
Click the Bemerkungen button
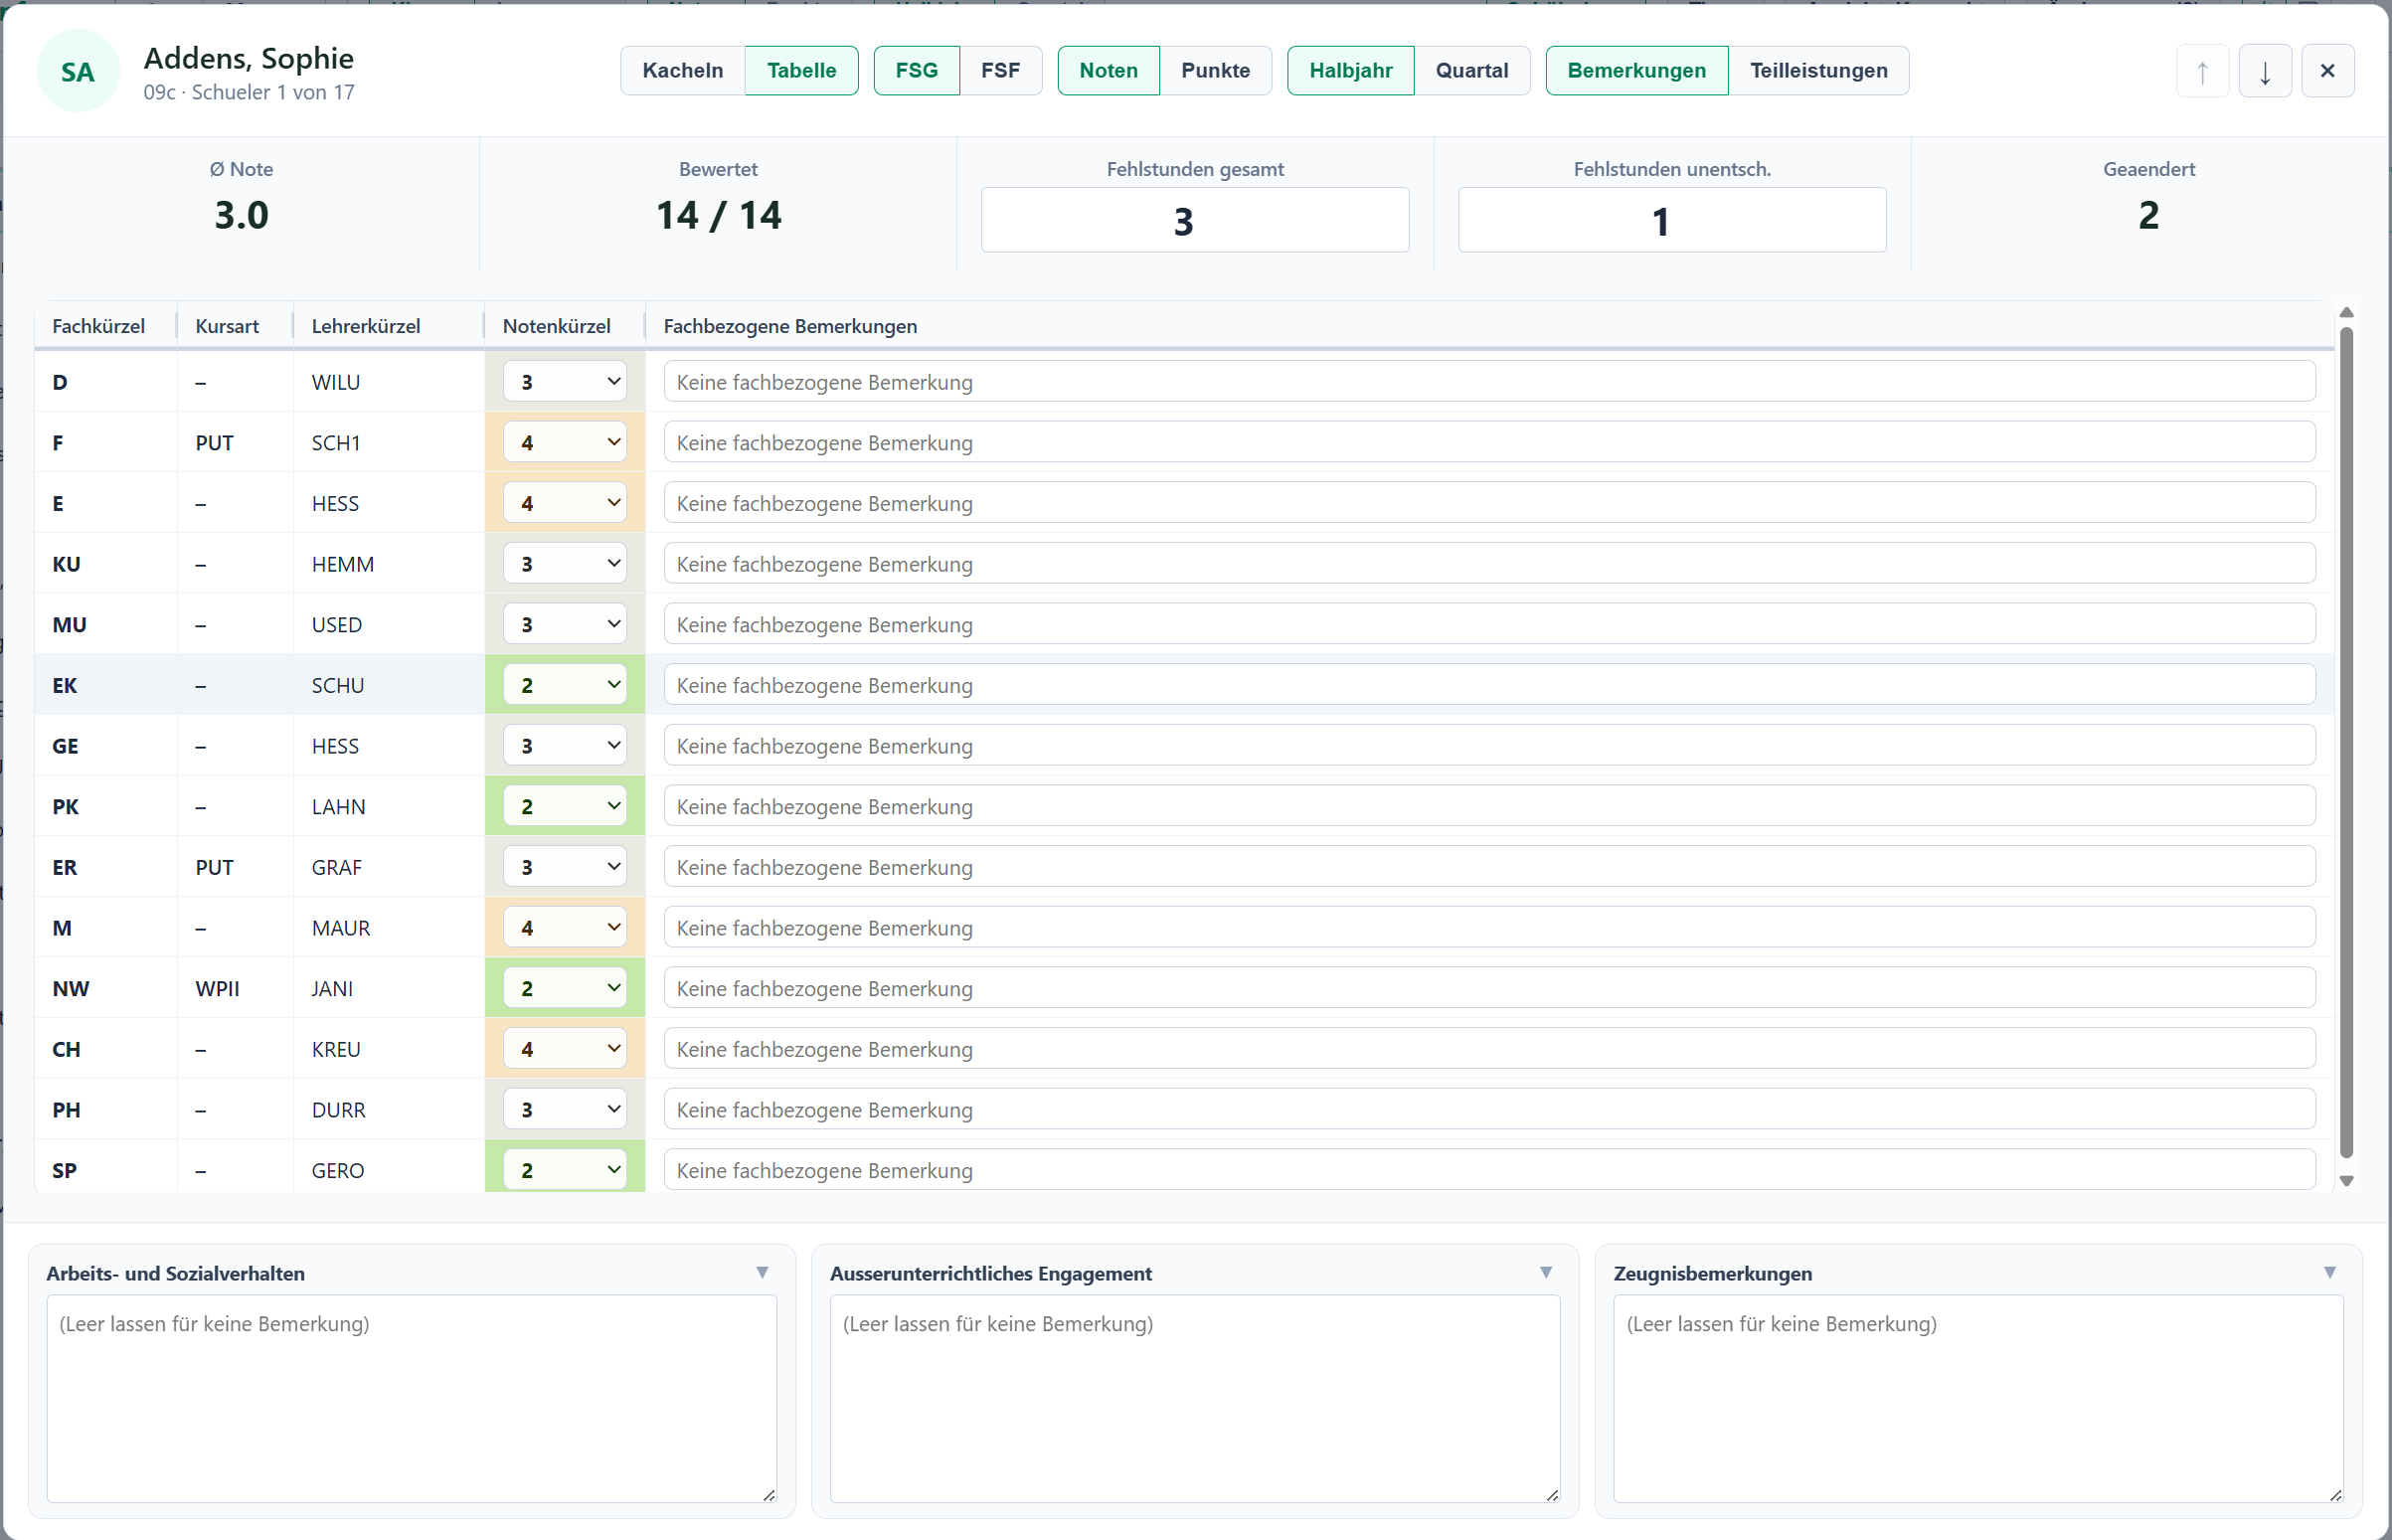tap(1637, 71)
